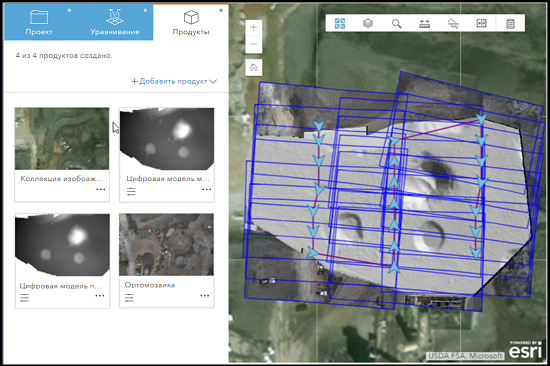Image resolution: width=550 pixels, height=366 pixels.
Task: Return map to home extent
Action: (x=254, y=67)
